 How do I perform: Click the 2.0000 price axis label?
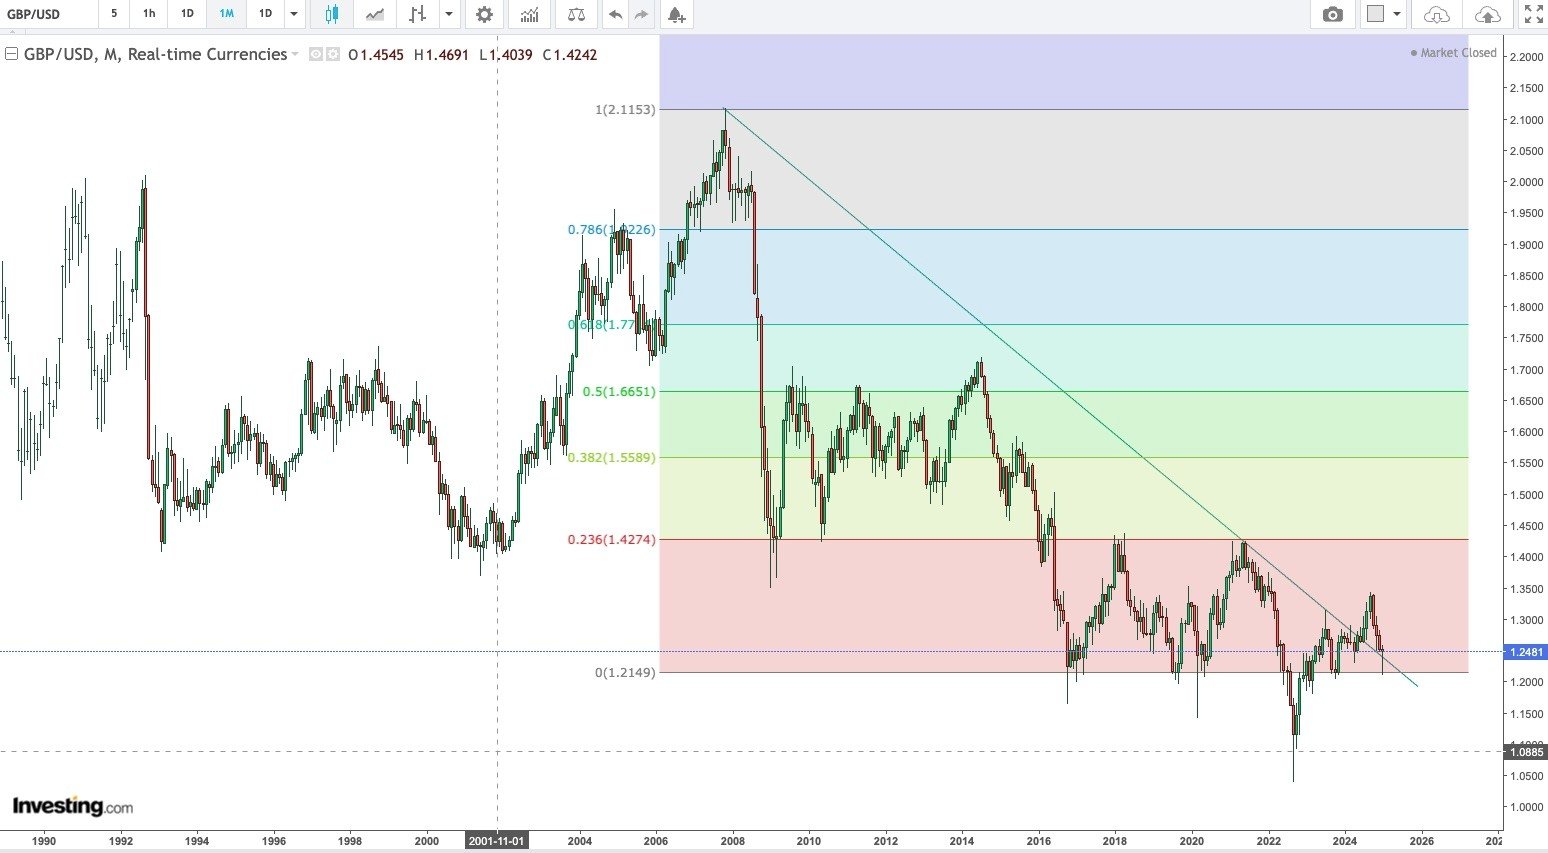coord(1526,182)
